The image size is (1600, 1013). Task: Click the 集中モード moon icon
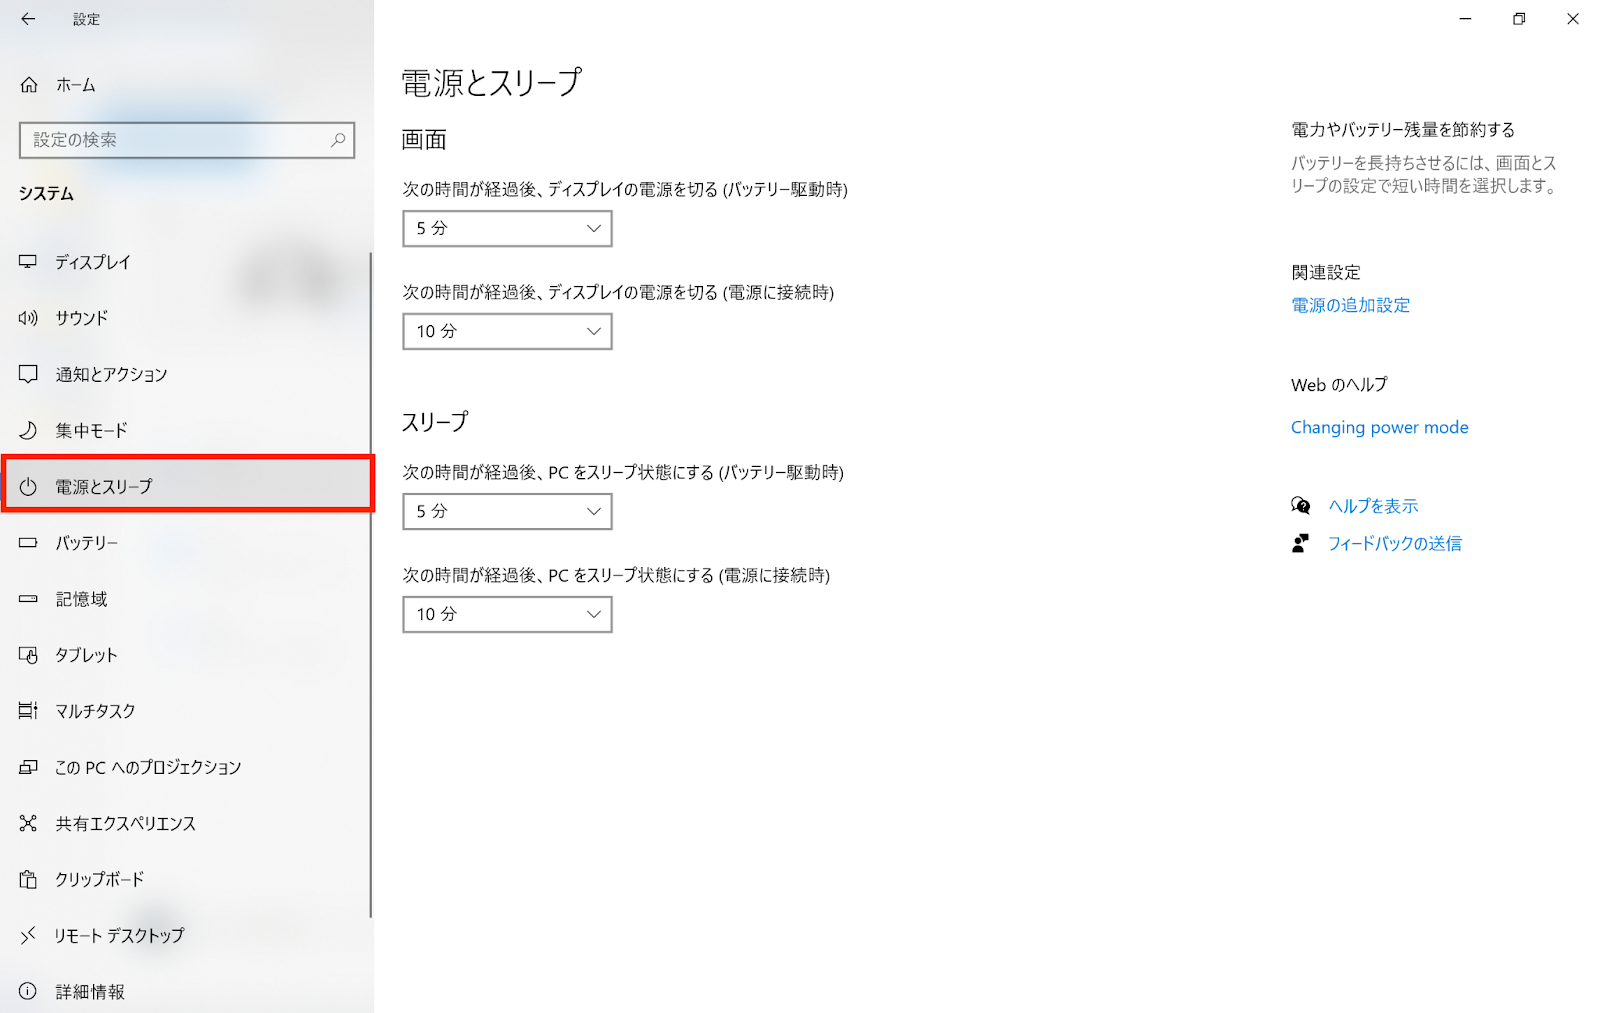coord(28,430)
